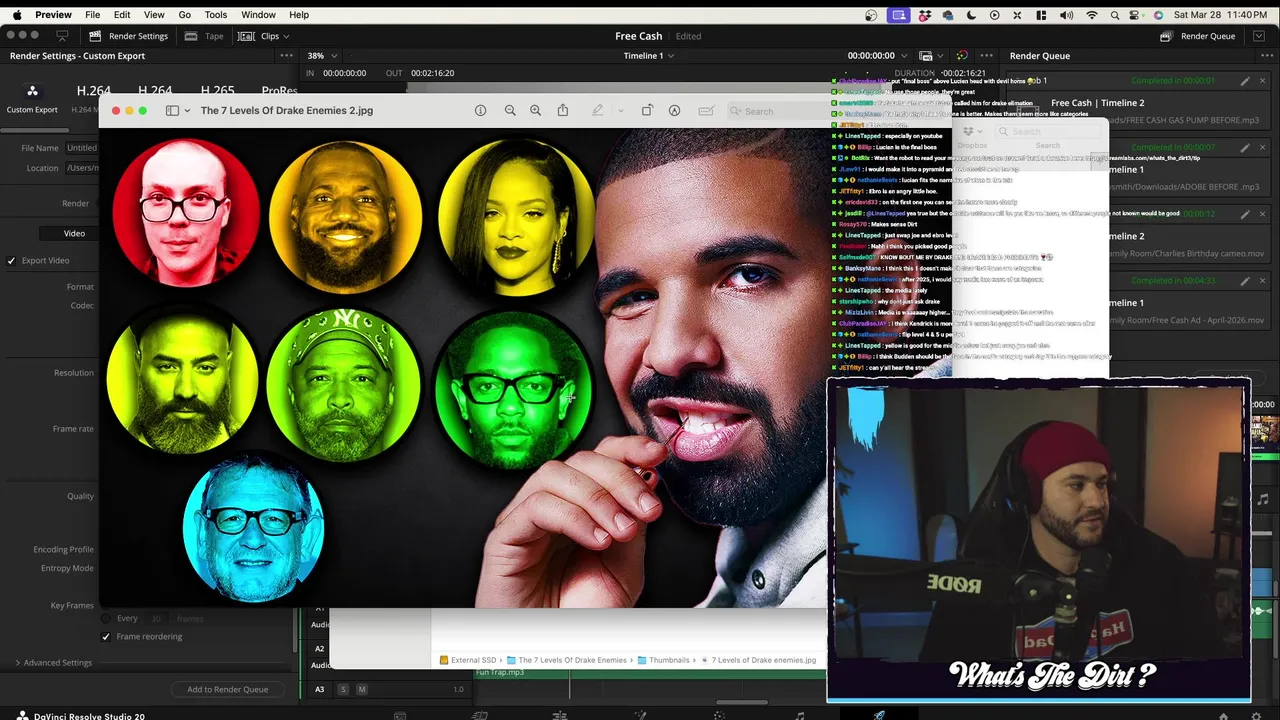1280x720 pixels.
Task: Edit the Free Cash Ad job pencil
Action: [1245, 281]
